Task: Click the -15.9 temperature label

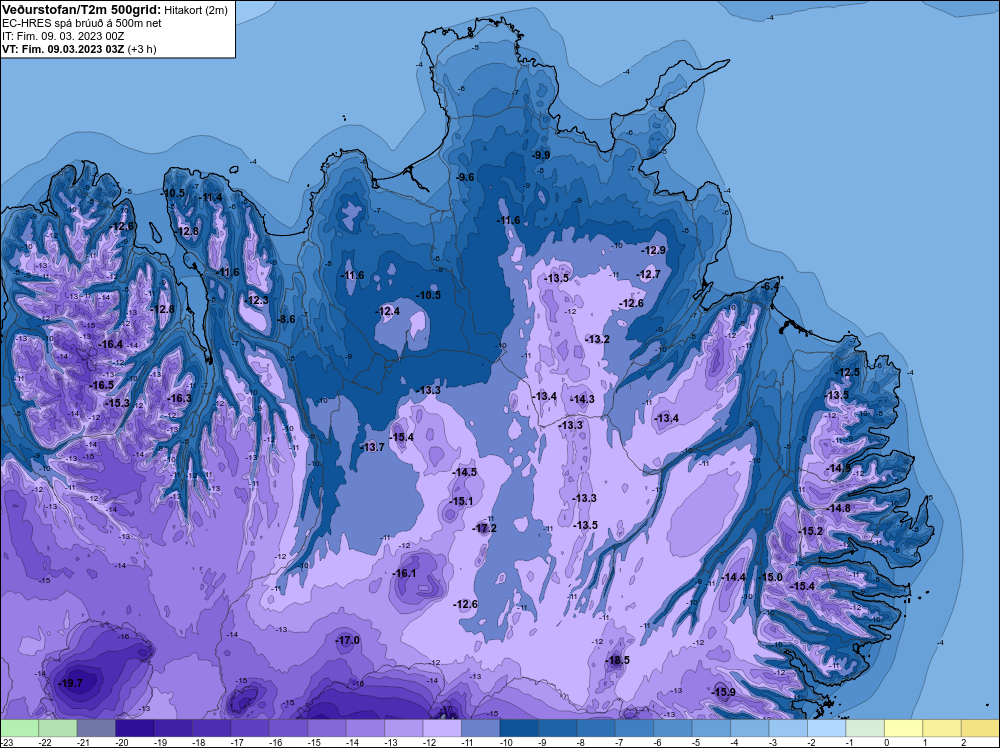Action: 723,692
